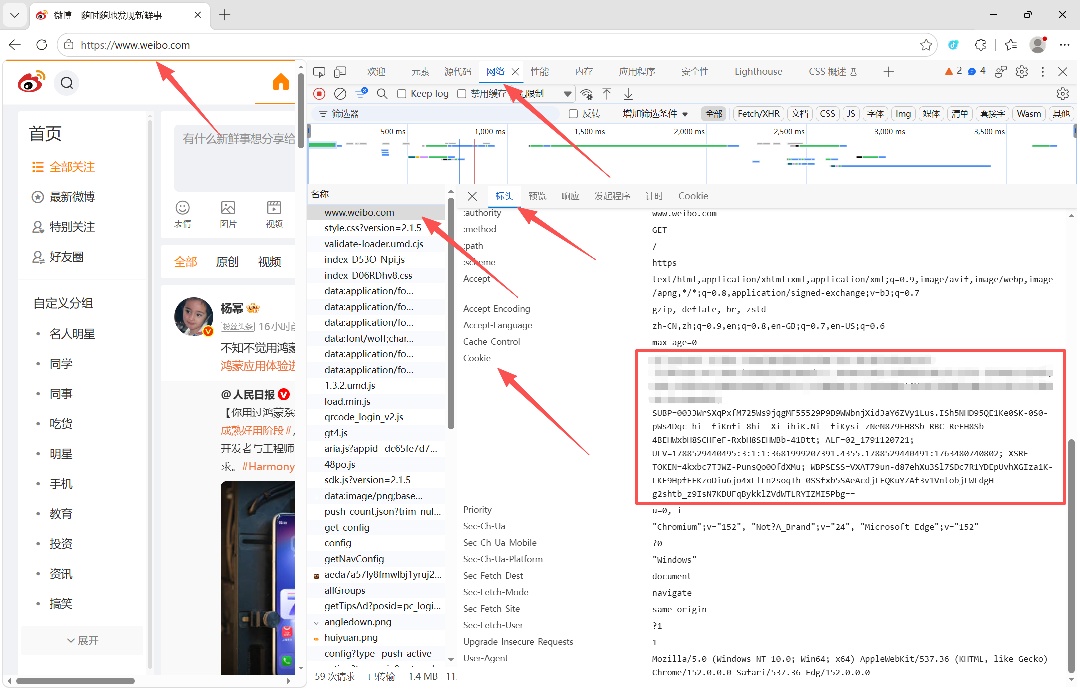Select the Fetch/XHR filter chip

coord(758,114)
